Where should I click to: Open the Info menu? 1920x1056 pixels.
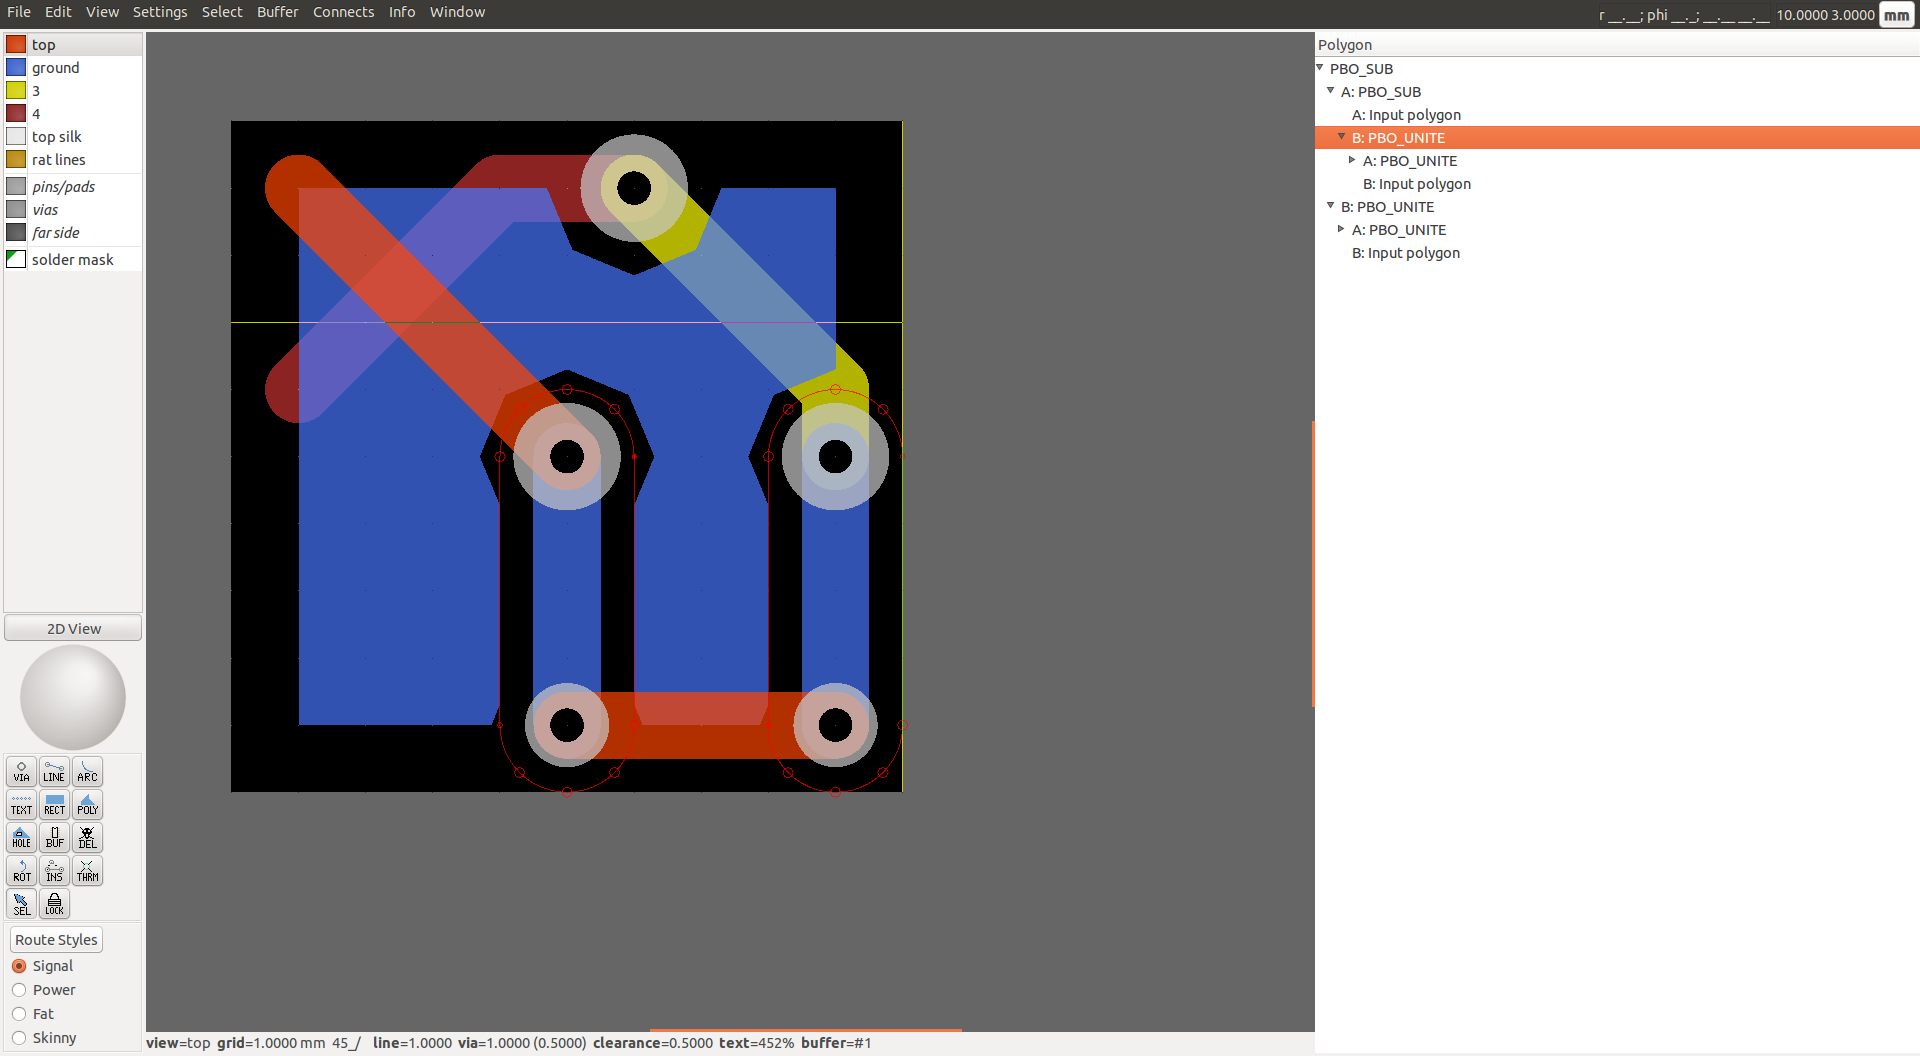[x=402, y=12]
